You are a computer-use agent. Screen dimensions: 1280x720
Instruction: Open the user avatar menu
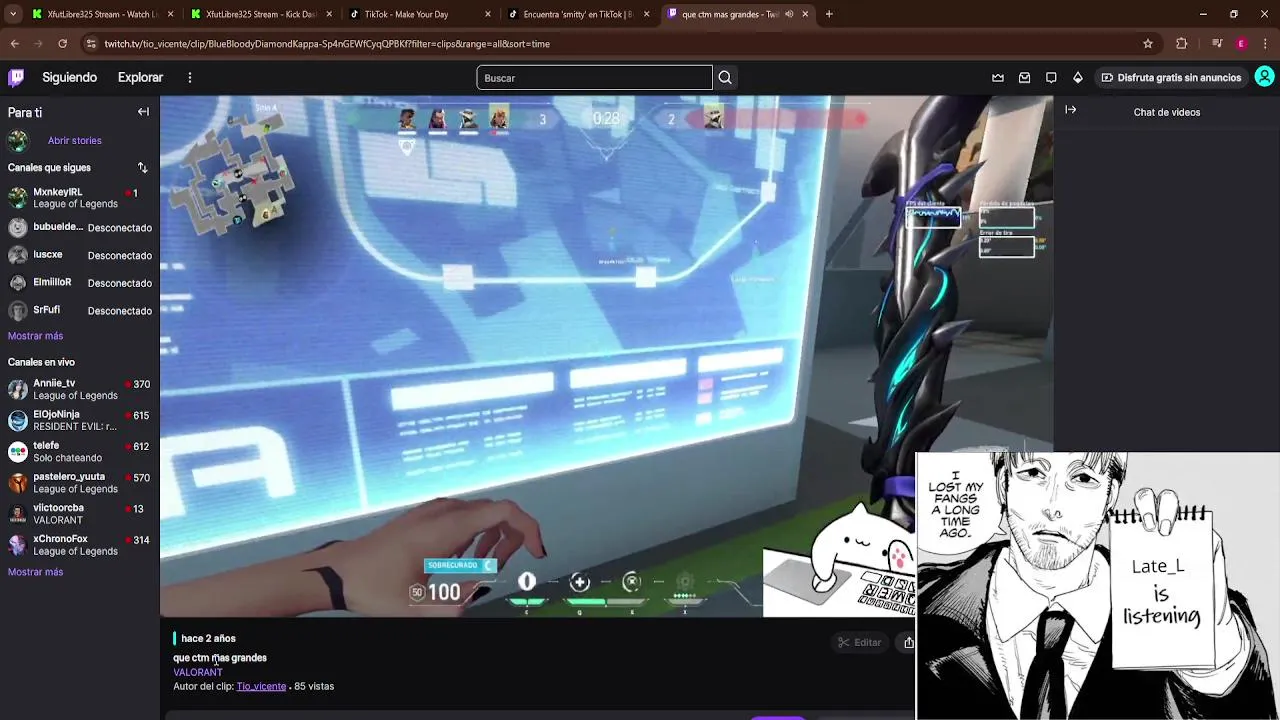click(x=1264, y=77)
